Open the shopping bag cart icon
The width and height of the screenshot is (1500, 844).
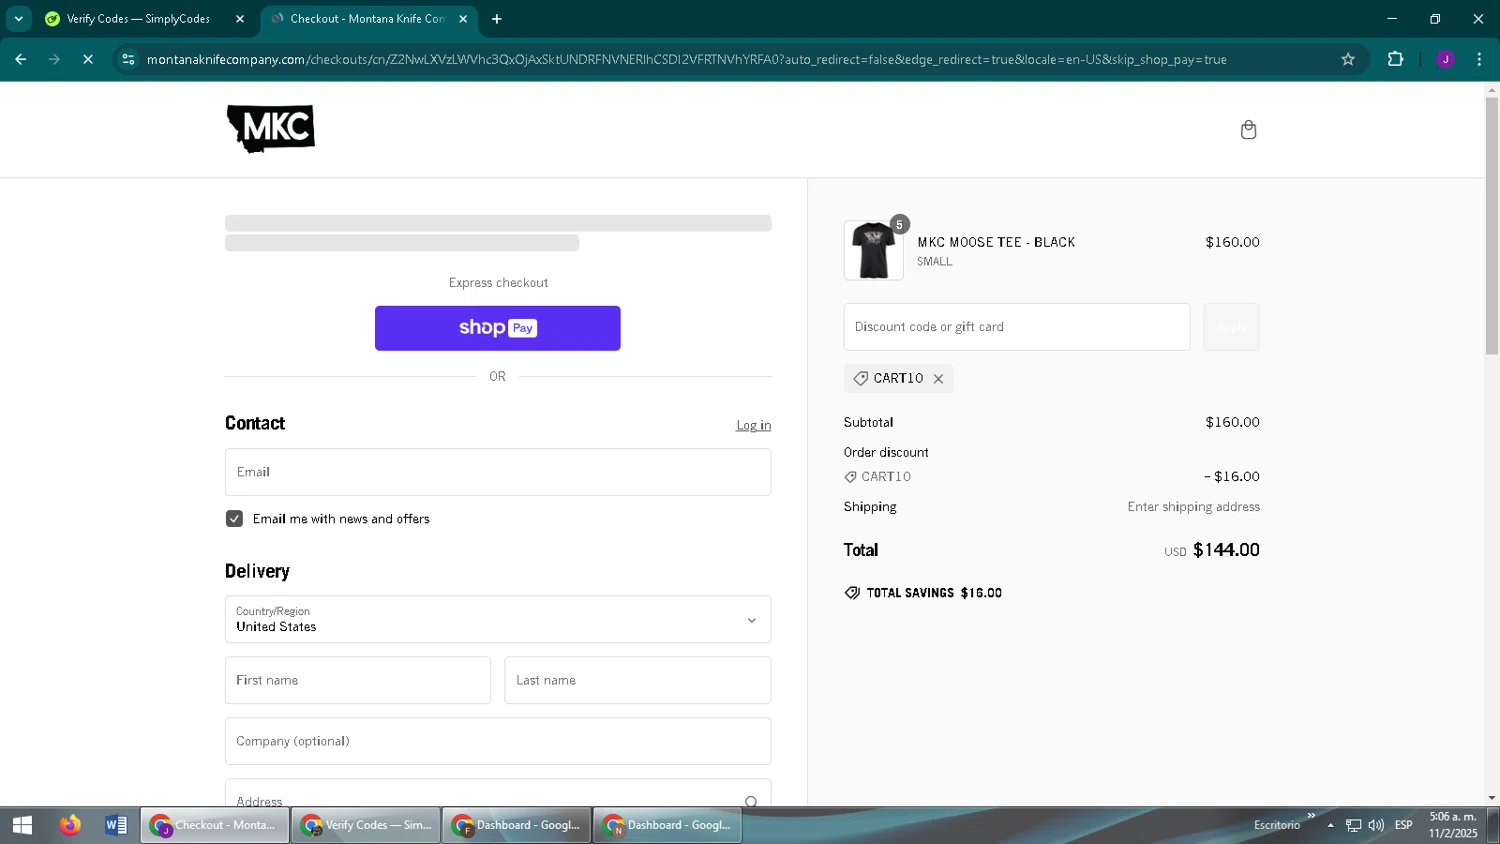tap(1248, 130)
